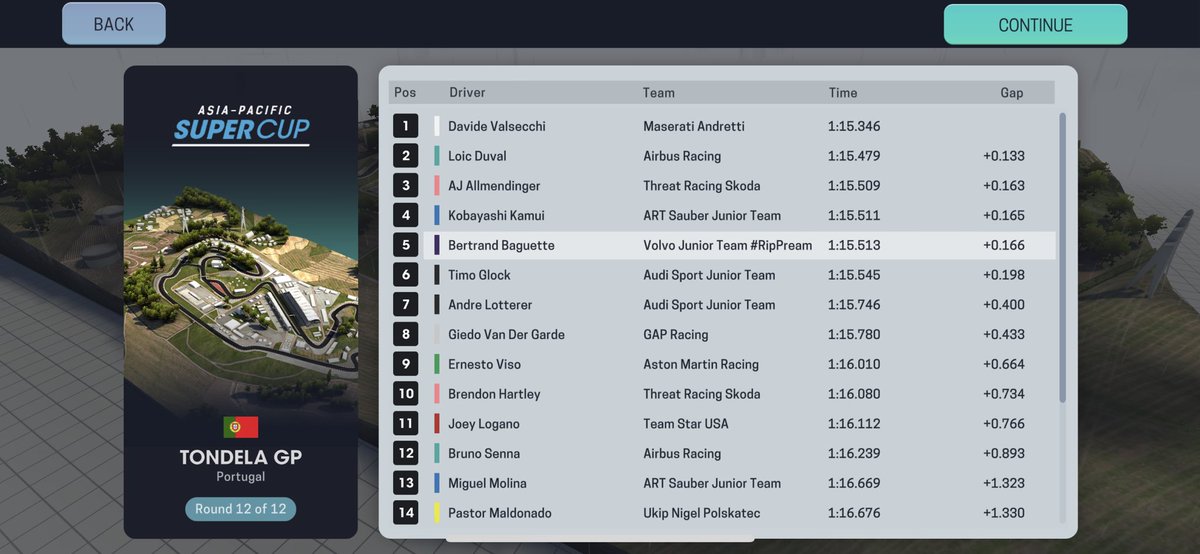Click the Gap column header
This screenshot has width=1200, height=554.
click(x=1012, y=93)
